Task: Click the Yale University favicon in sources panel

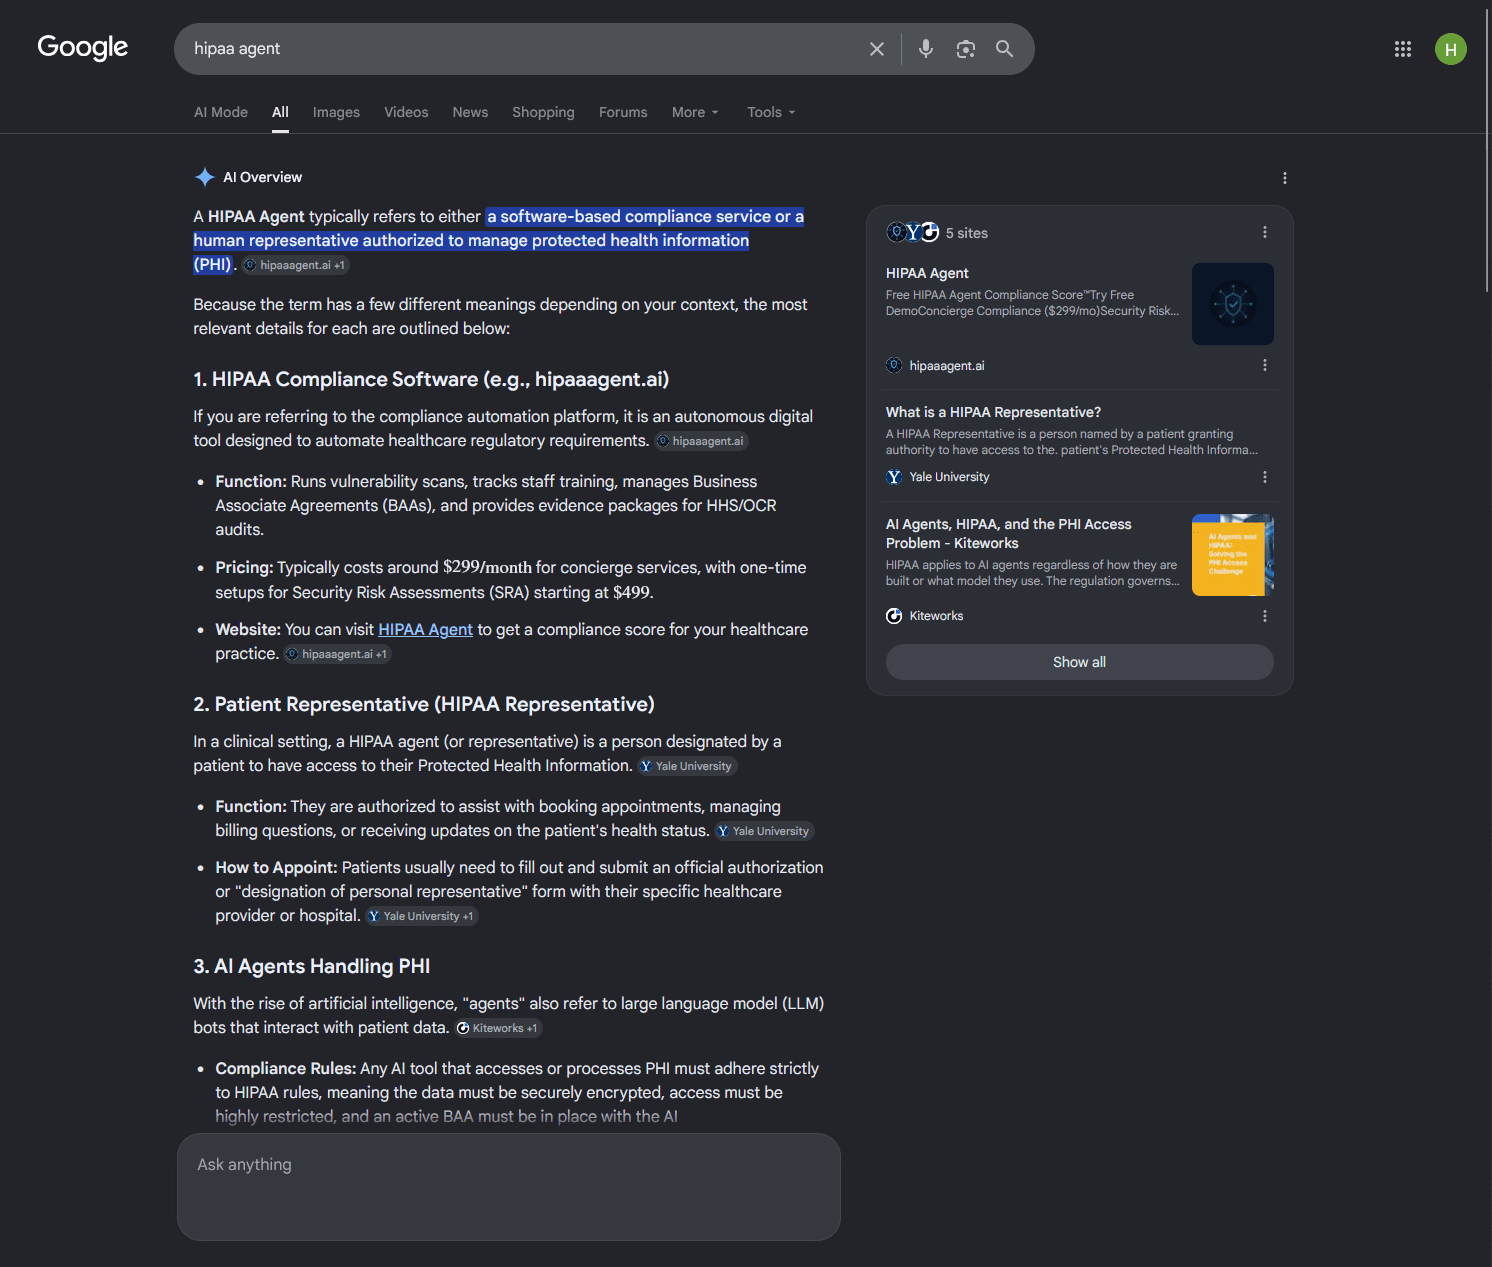Action: tap(894, 477)
